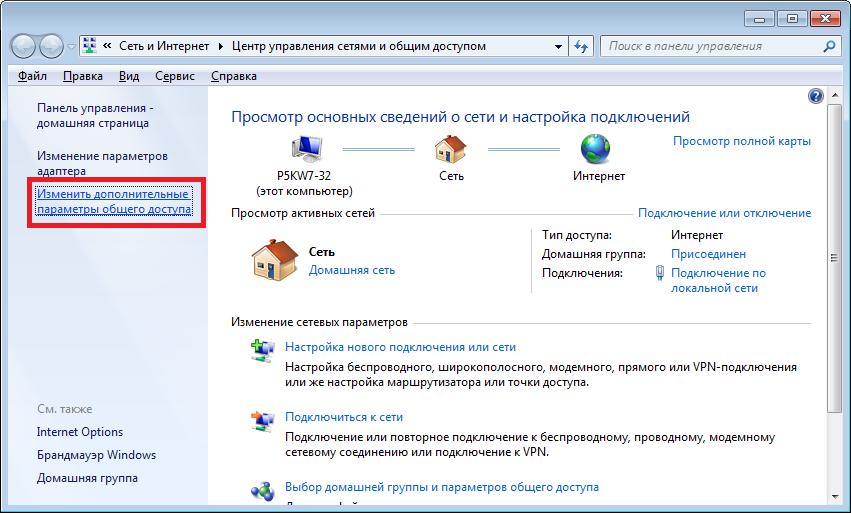851x513 pixels.
Task: Click "Подключение по локальной сети" link
Action: 718,280
